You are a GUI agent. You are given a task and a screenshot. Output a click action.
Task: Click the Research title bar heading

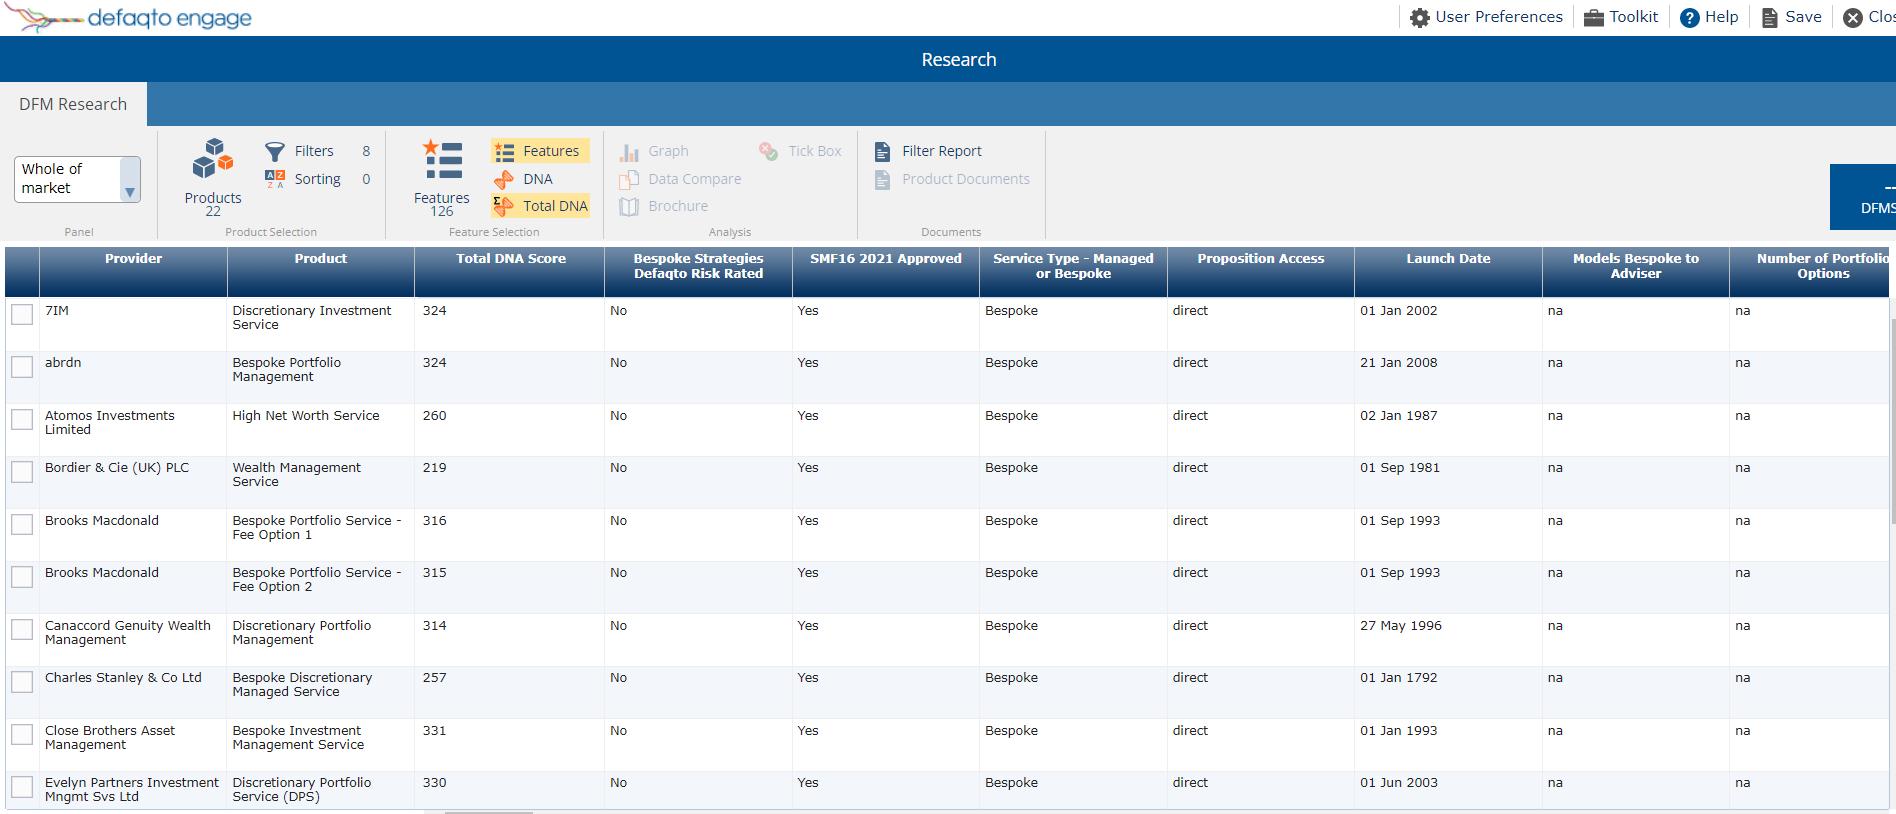[x=959, y=60]
